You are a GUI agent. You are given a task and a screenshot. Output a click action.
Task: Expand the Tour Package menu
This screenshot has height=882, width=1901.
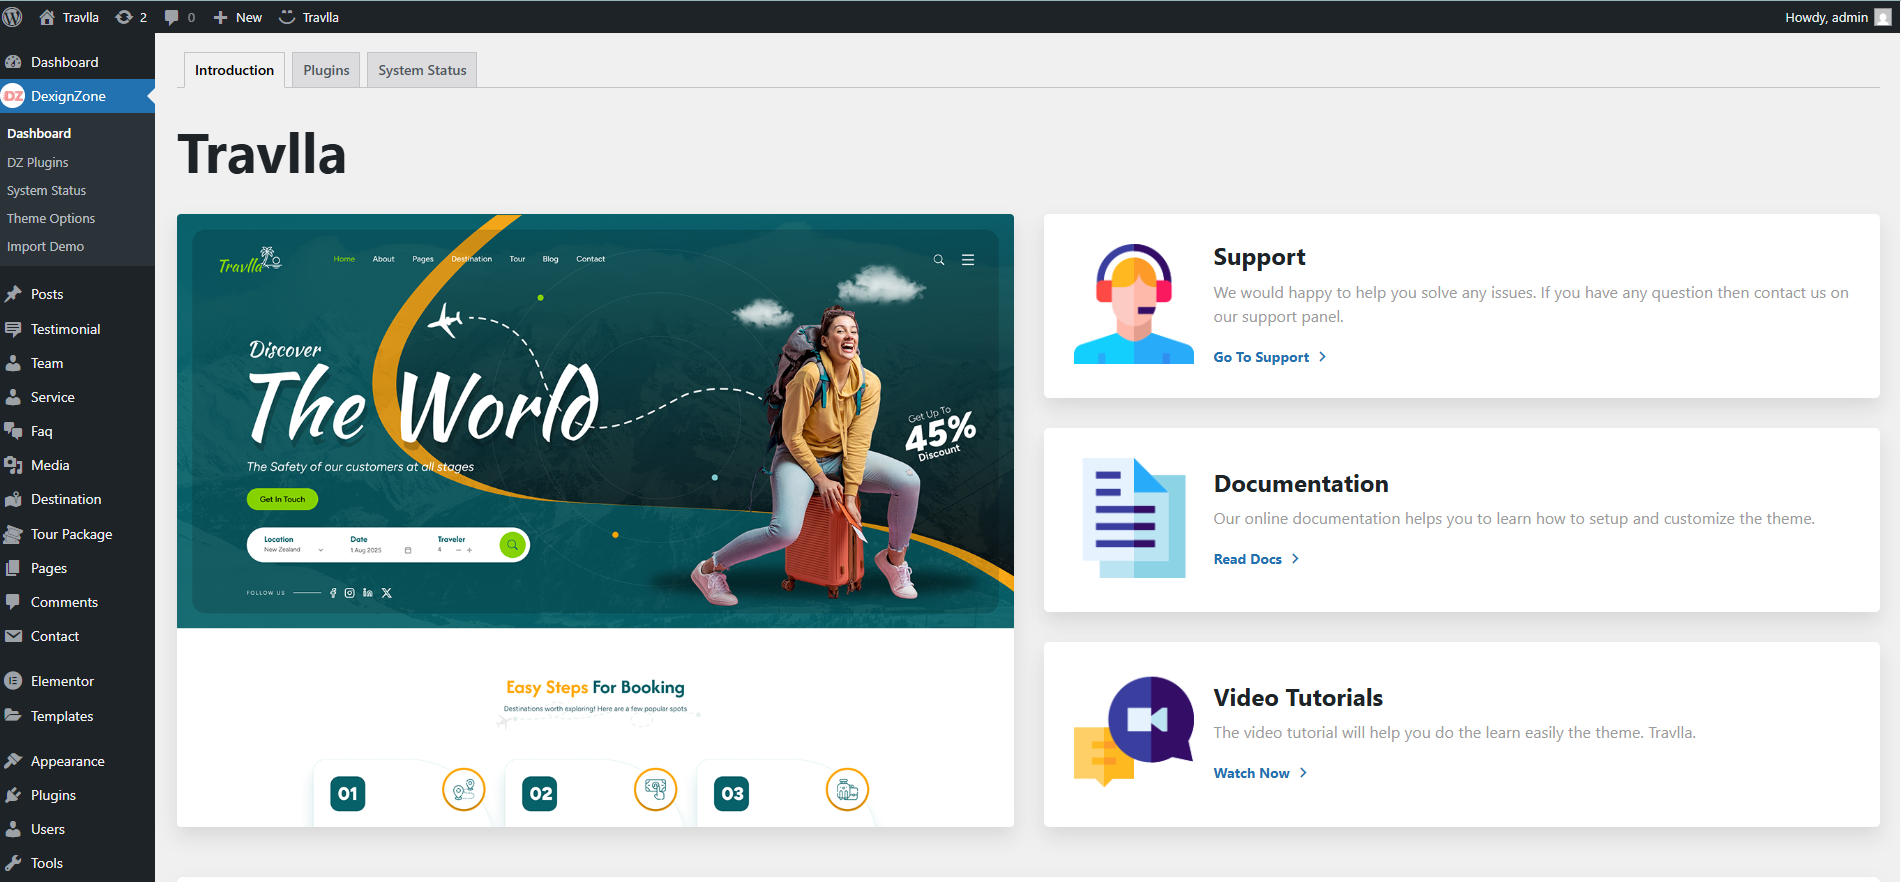click(71, 534)
